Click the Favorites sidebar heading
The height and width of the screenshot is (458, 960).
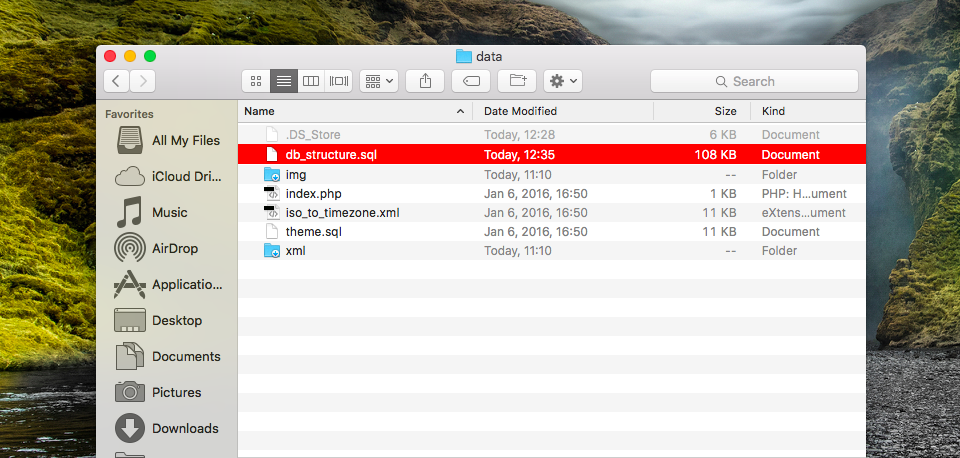click(x=129, y=114)
